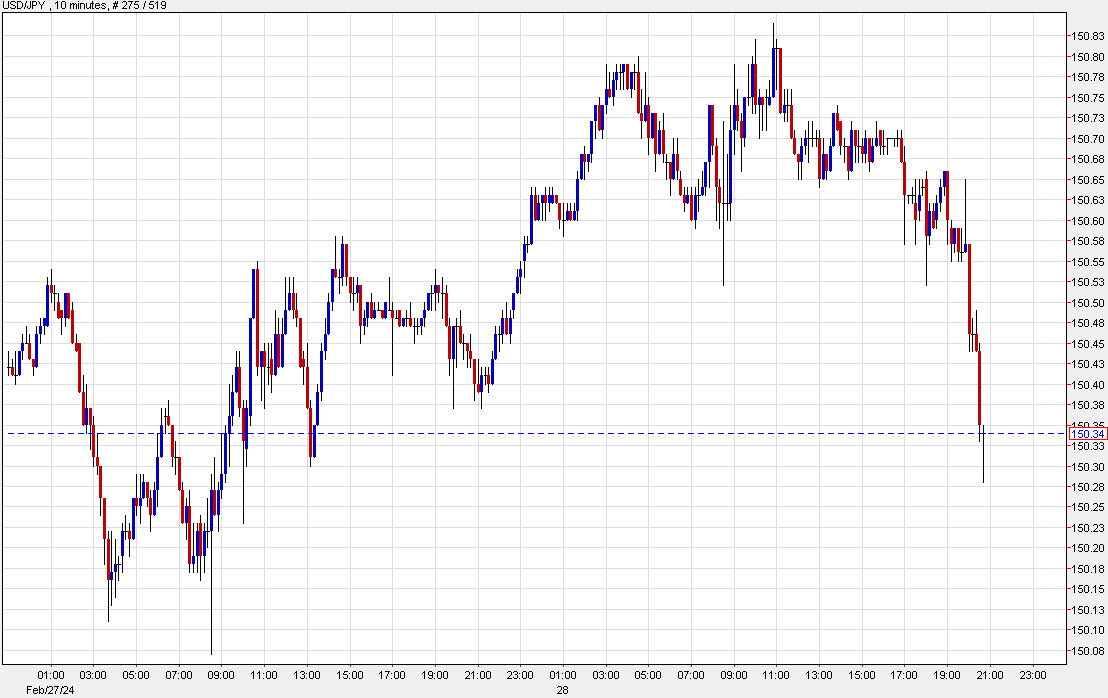Click the Feb/27/24 date label
This screenshot has height=698, width=1108.
point(50,690)
